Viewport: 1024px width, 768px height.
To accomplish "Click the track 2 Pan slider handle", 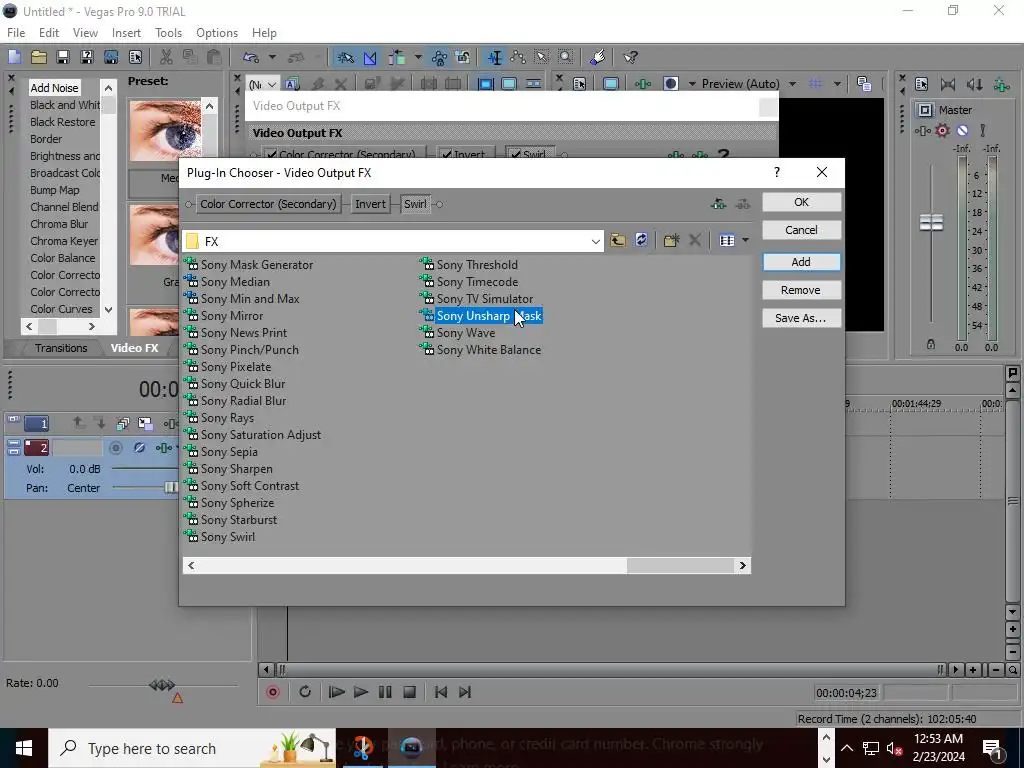I will (171, 488).
